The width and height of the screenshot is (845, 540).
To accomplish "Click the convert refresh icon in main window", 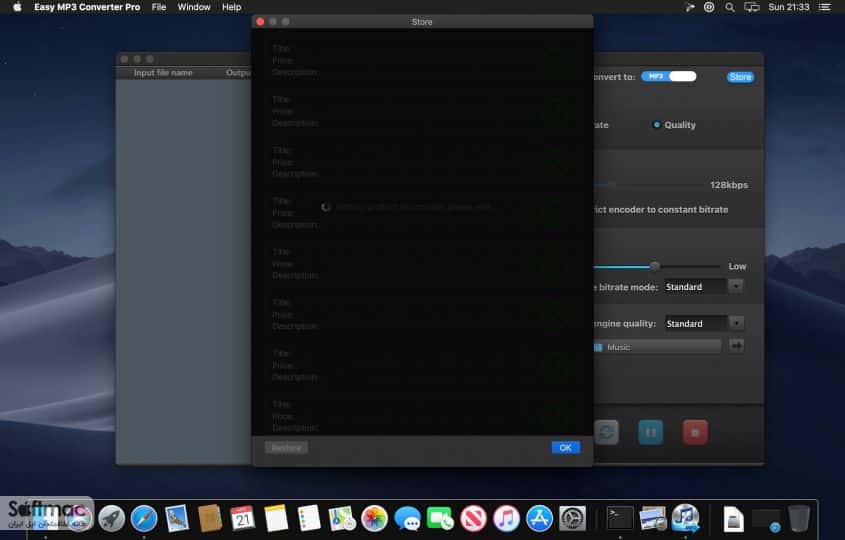I will (x=607, y=432).
